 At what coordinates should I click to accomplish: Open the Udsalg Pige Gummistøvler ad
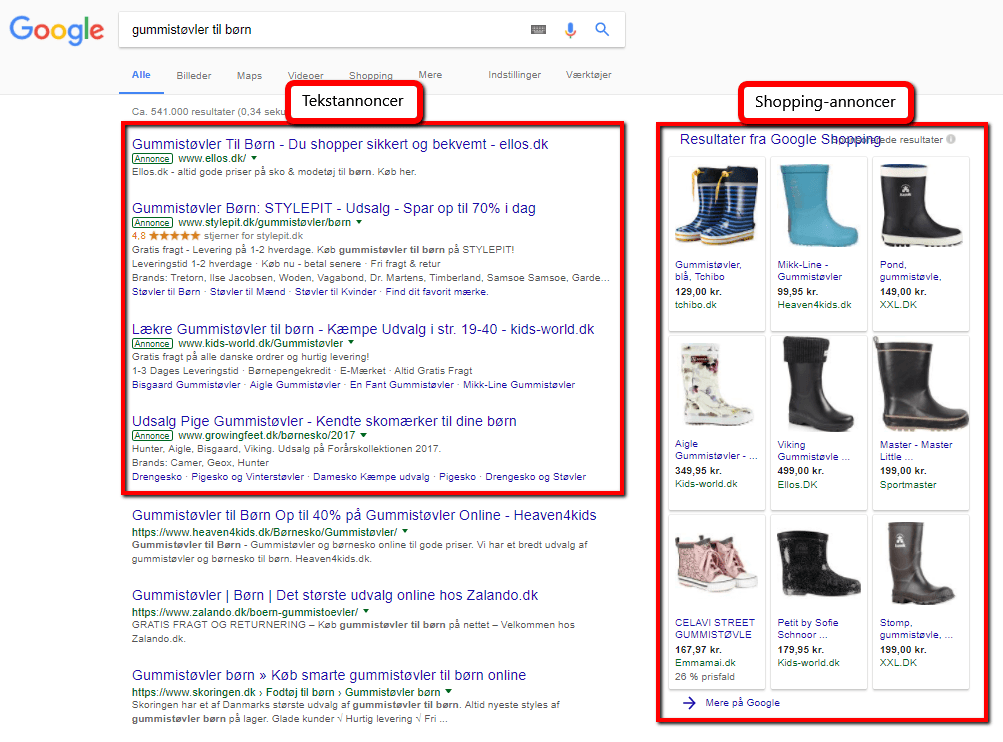coord(324,422)
